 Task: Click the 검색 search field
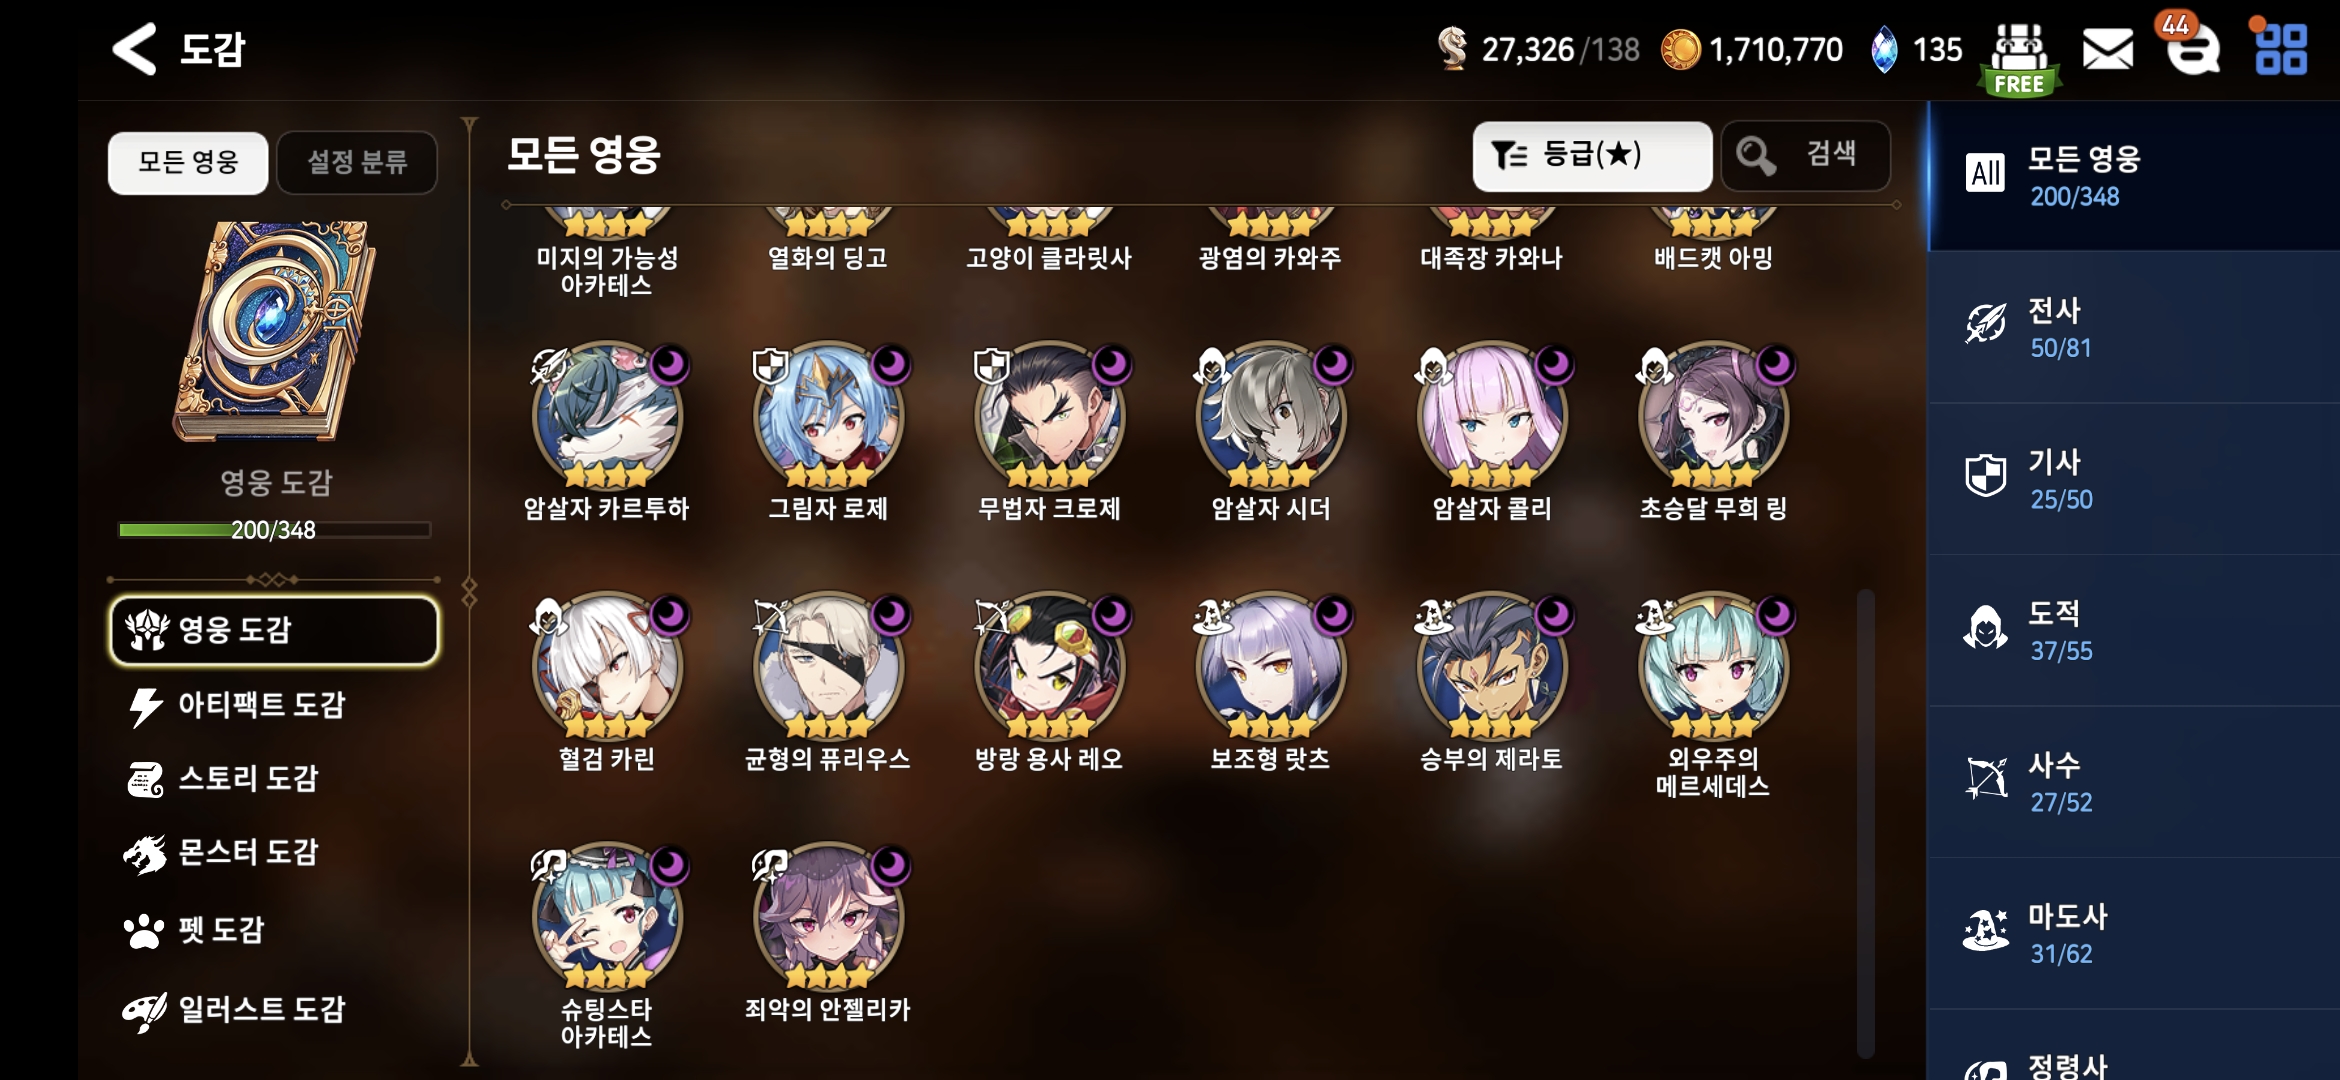pyautogui.click(x=1805, y=156)
